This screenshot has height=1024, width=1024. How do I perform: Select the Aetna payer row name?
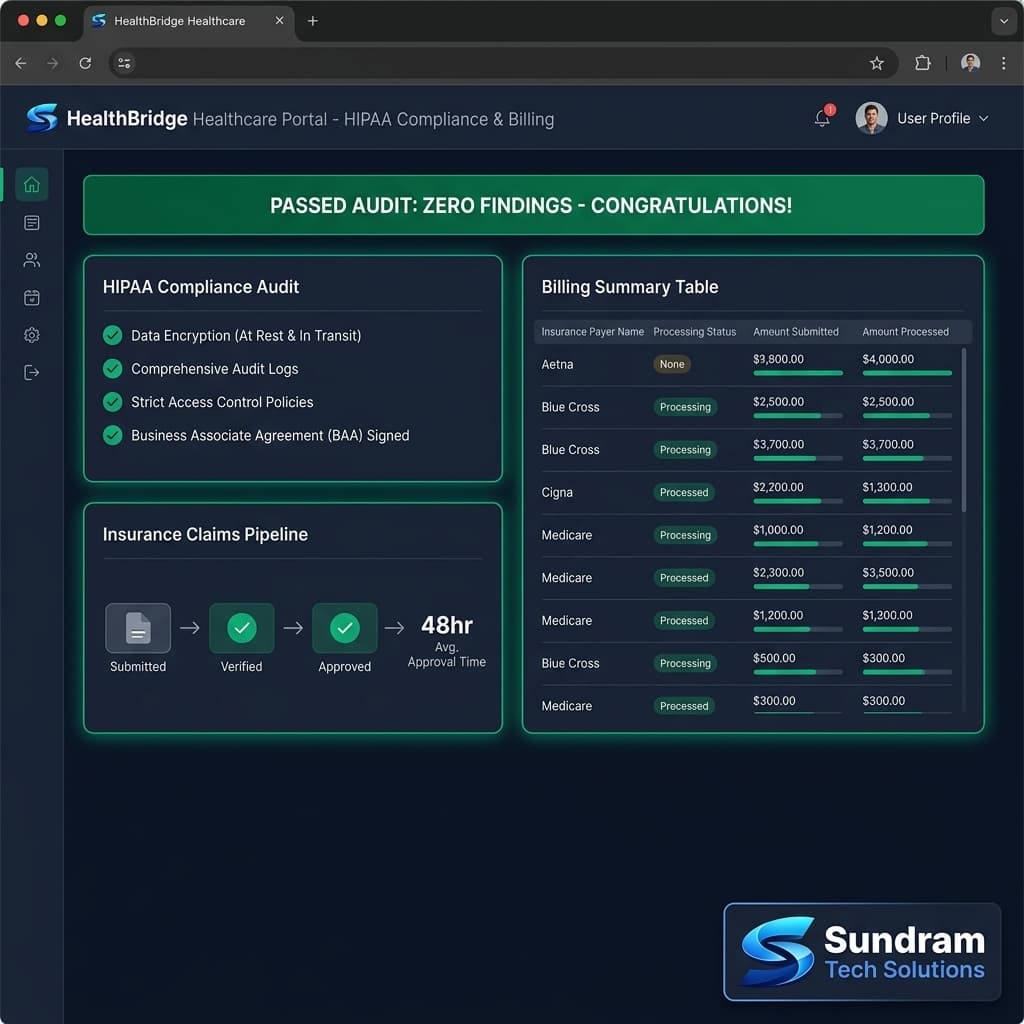pos(557,364)
